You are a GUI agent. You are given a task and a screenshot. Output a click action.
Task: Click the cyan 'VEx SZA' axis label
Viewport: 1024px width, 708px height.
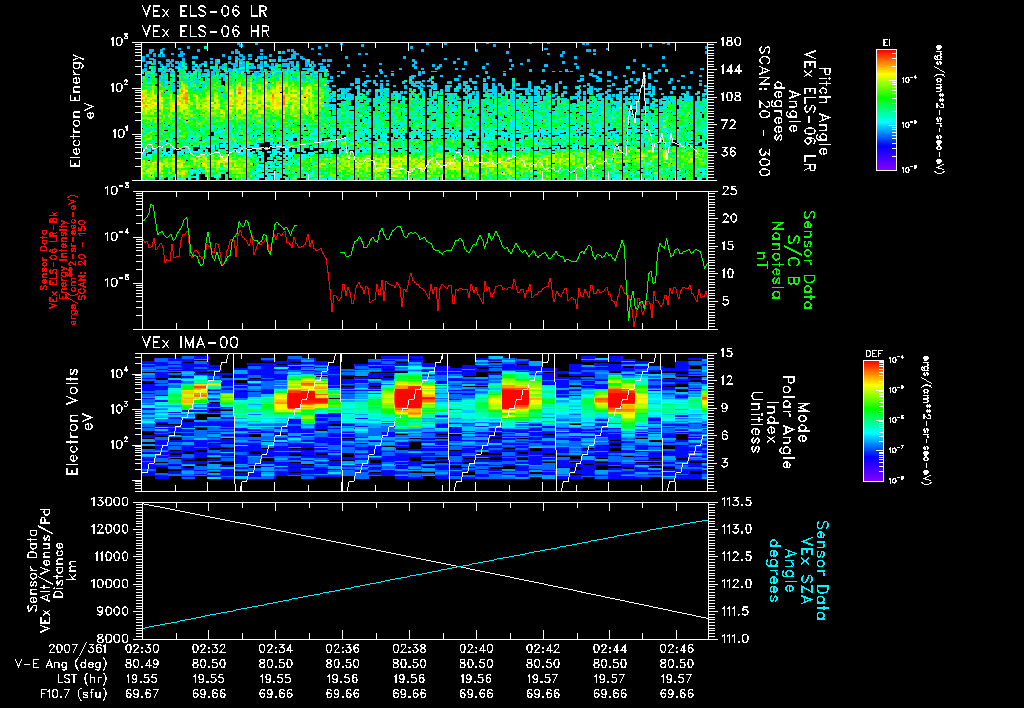[x=806, y=570]
